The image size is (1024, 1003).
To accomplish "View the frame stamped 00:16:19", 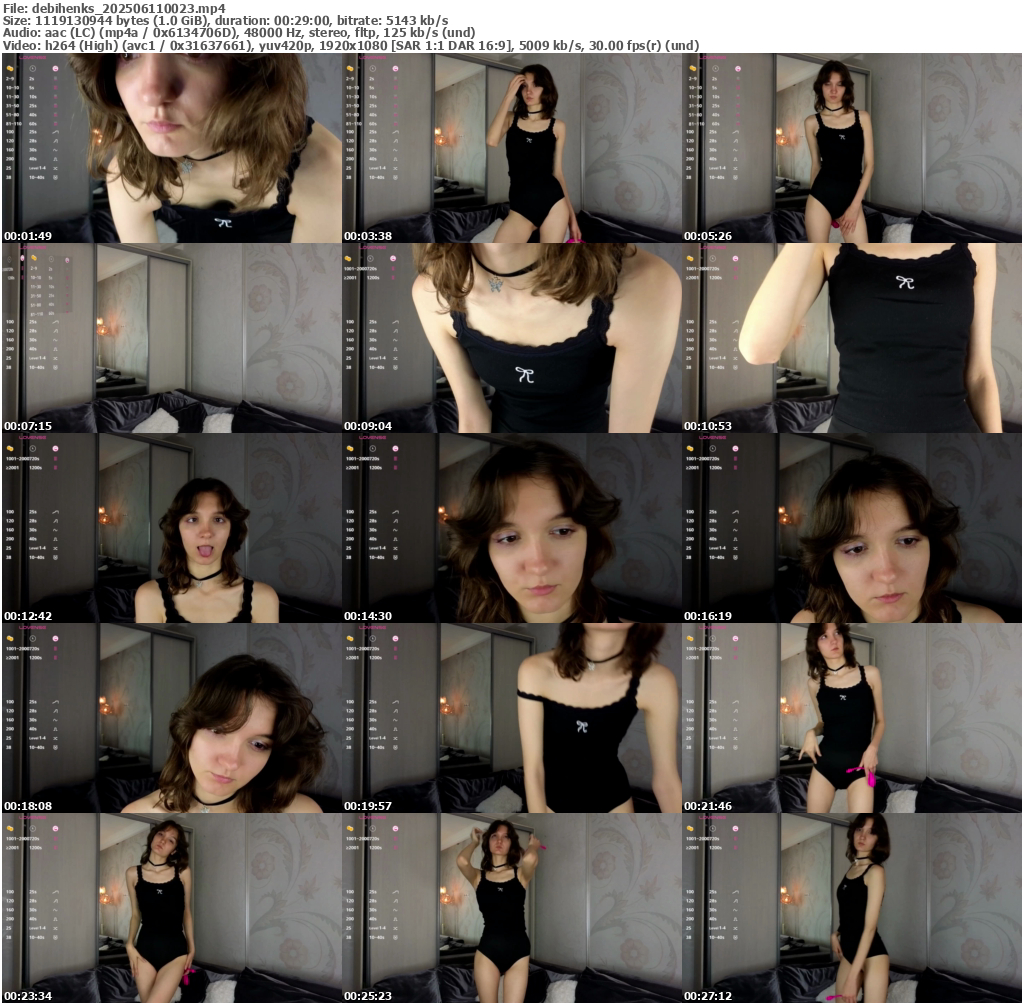I will click(x=852, y=528).
